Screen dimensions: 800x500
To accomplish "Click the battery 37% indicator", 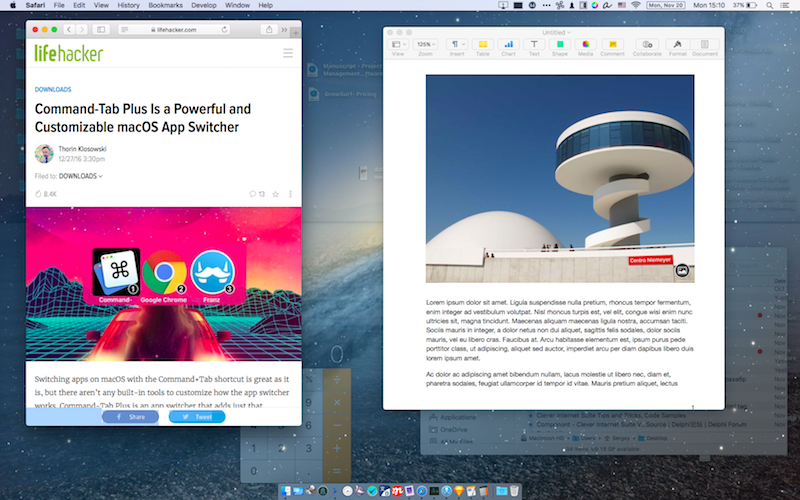I will click(745, 5).
